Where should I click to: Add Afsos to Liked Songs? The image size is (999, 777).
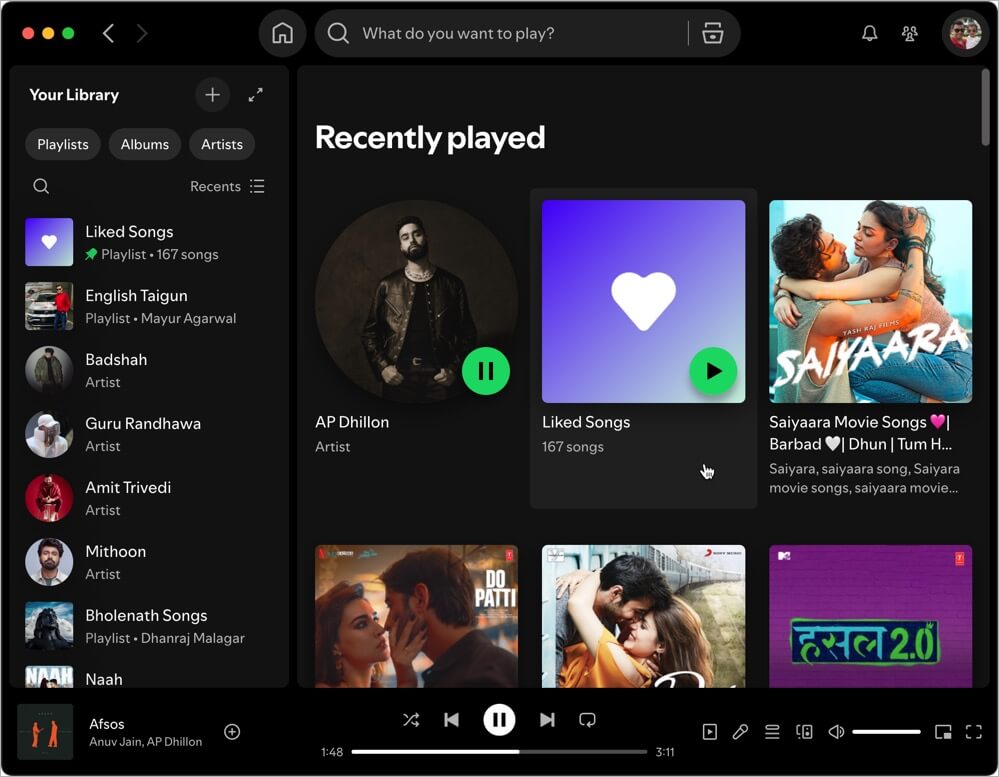(232, 732)
